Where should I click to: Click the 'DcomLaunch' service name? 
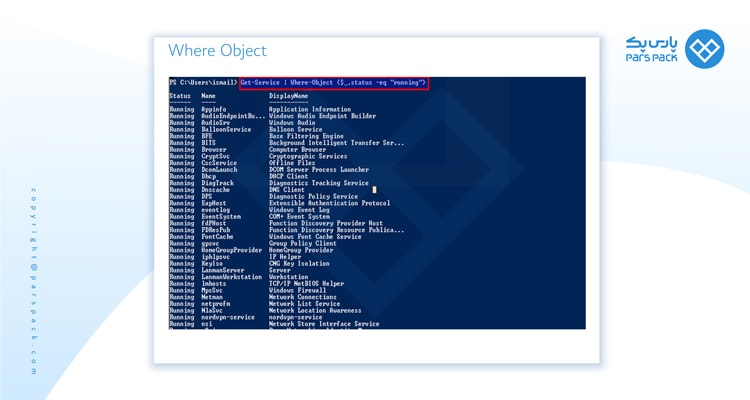pyautogui.click(x=219, y=169)
